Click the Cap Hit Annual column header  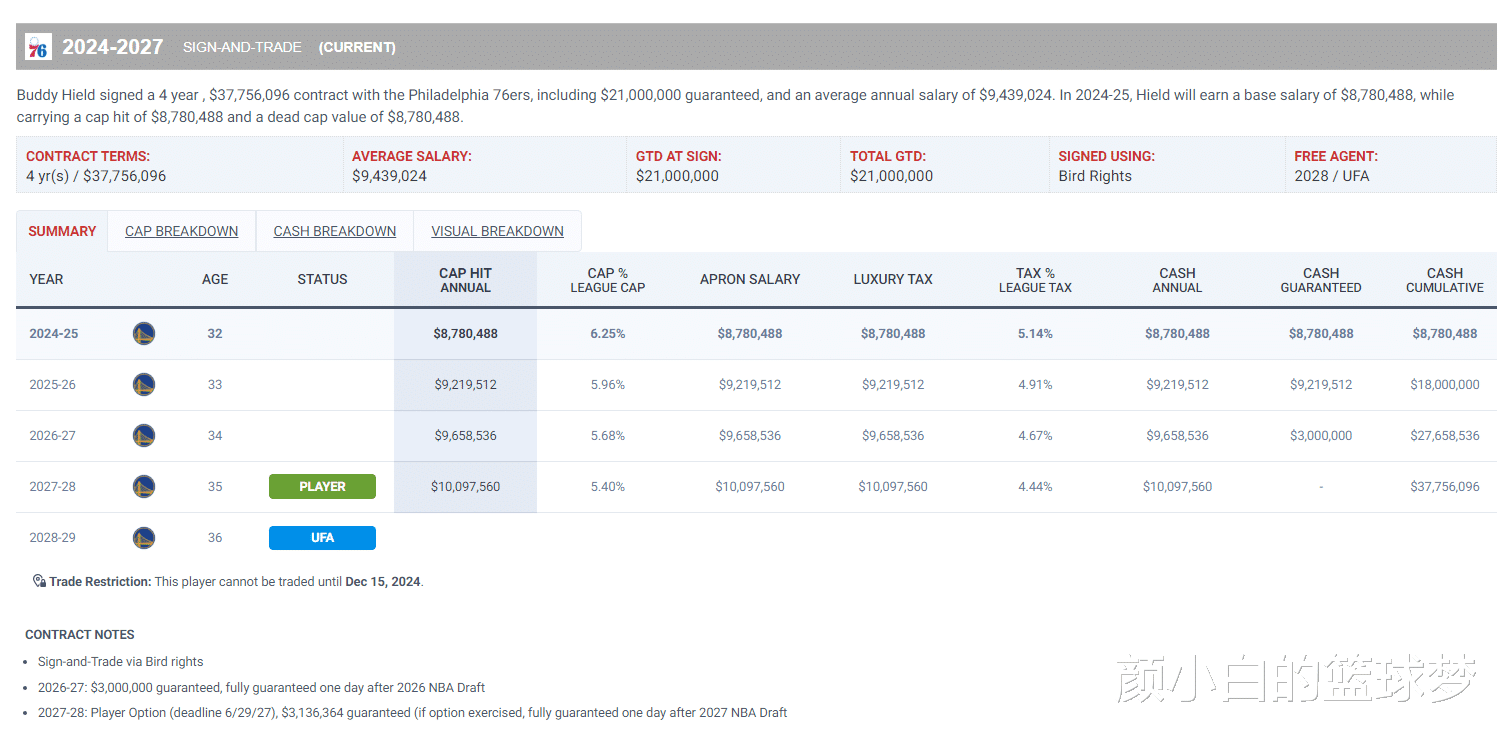(465, 280)
